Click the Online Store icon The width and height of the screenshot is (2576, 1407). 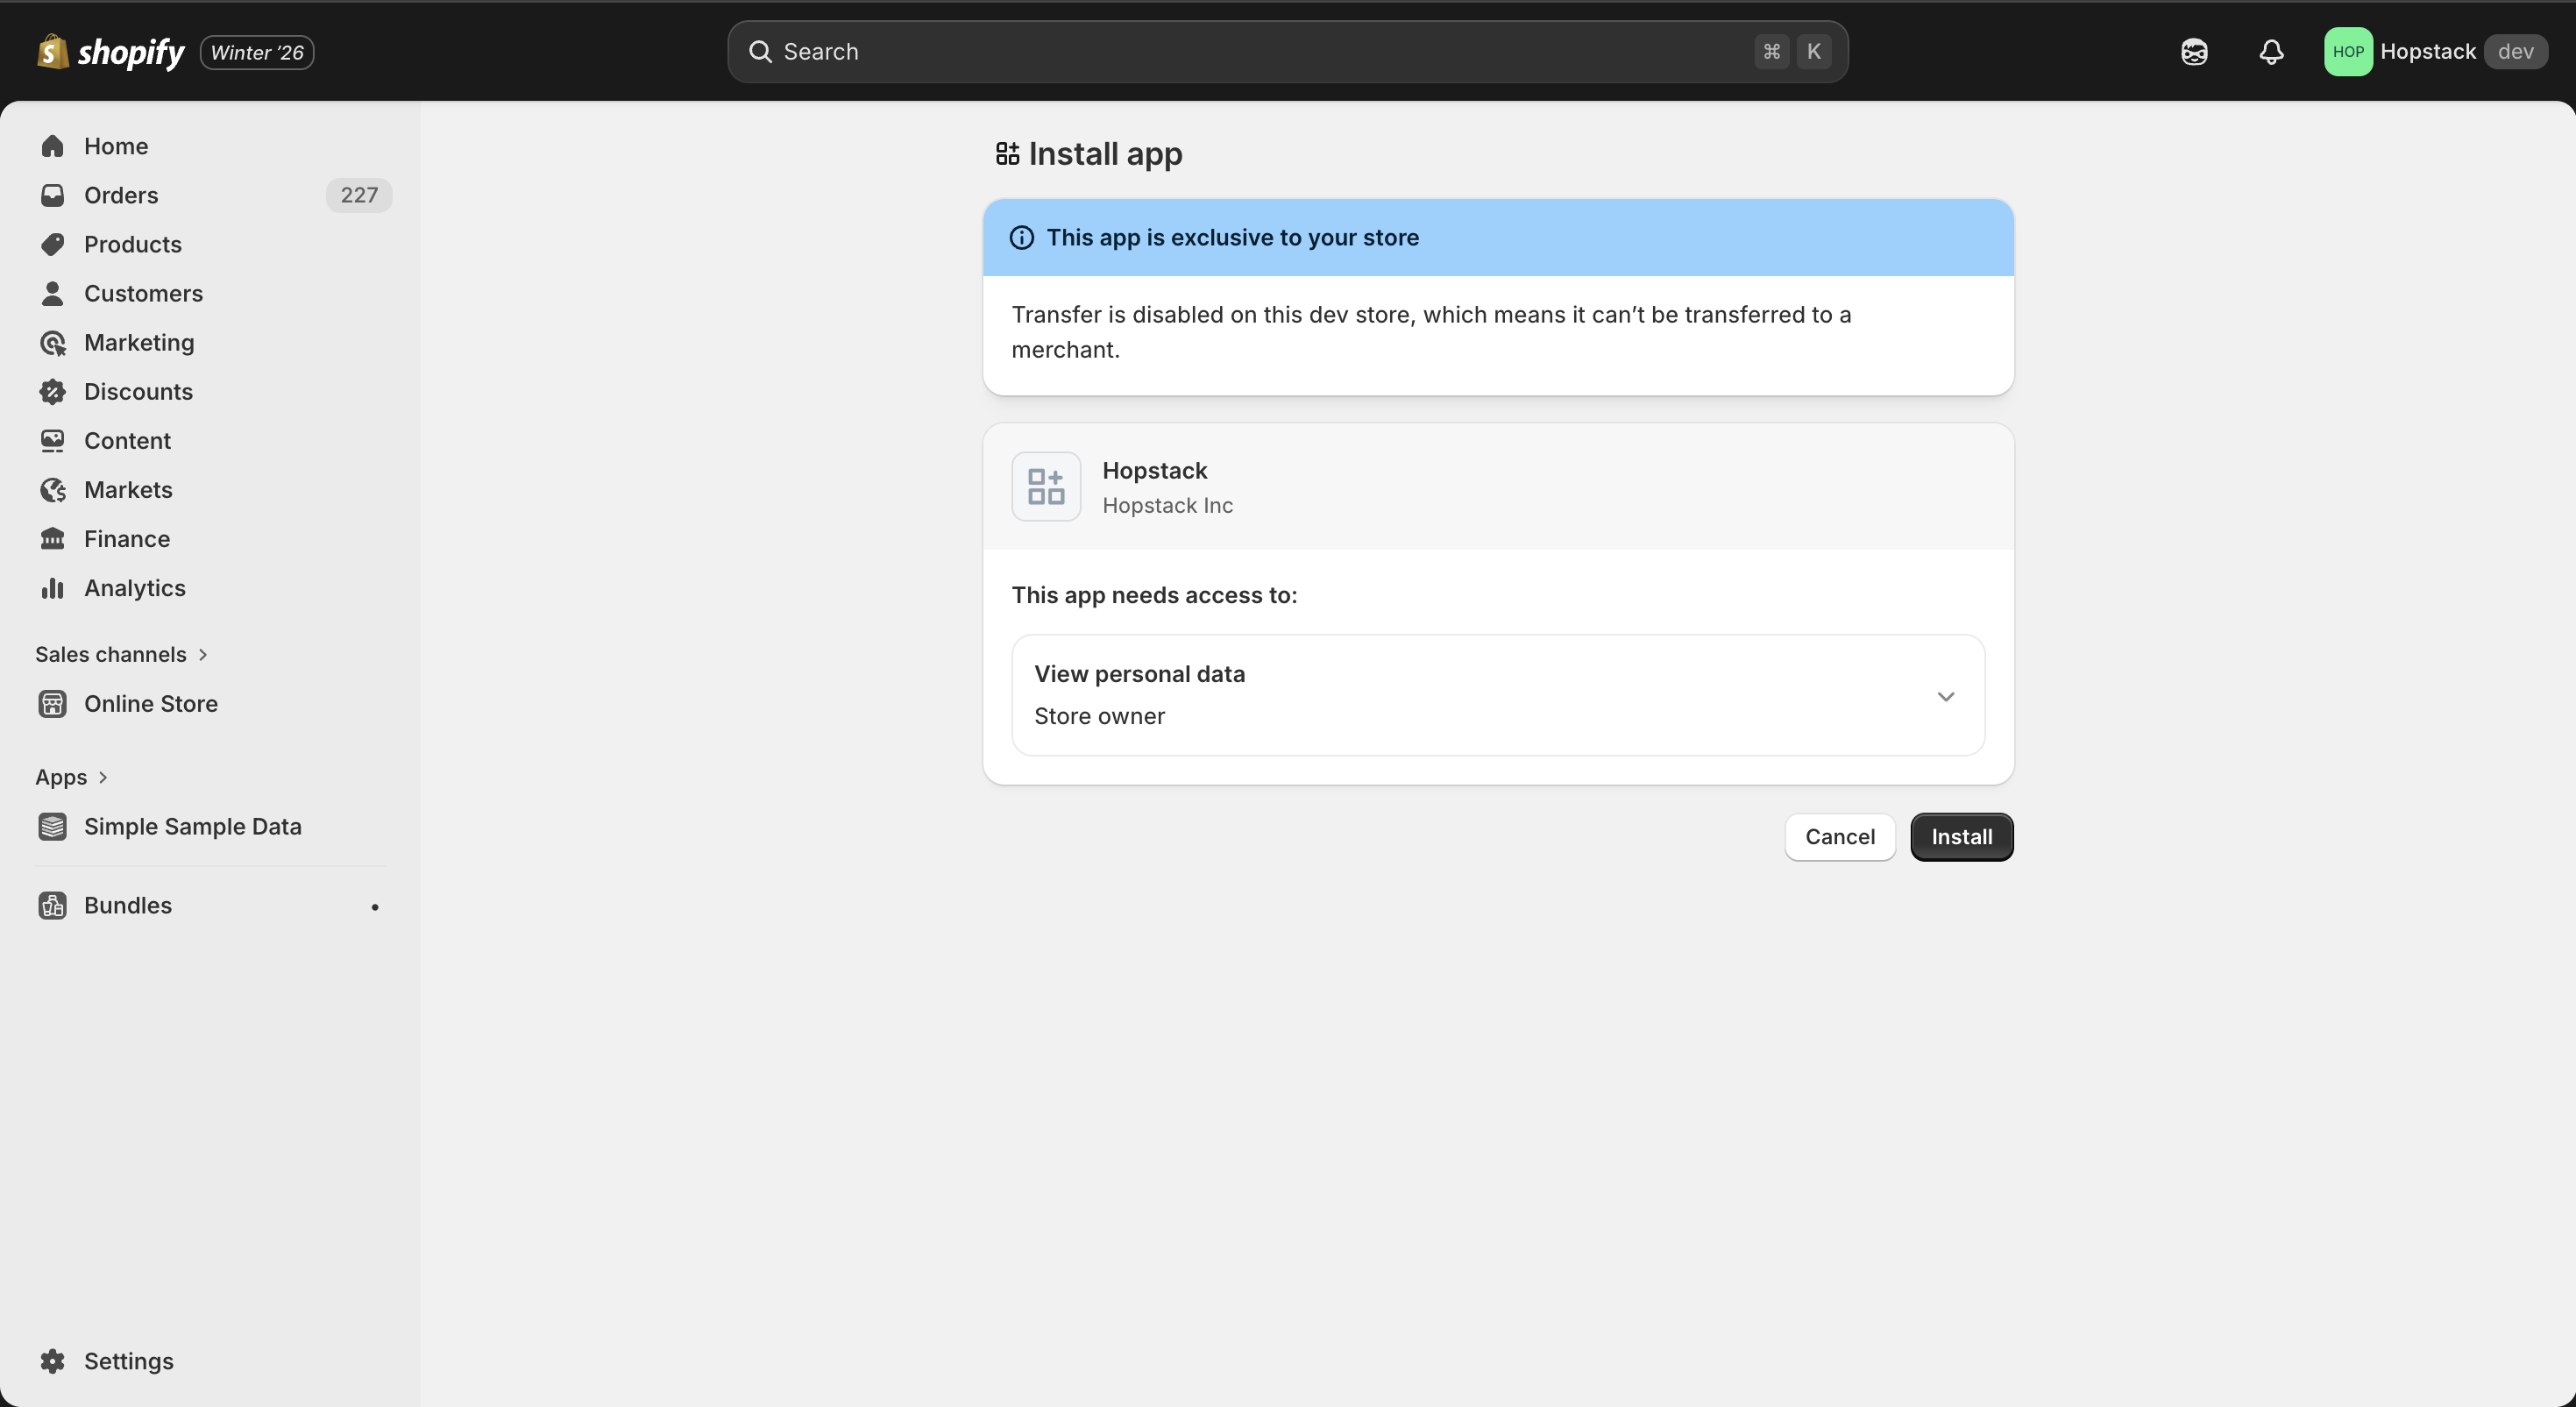[52, 704]
